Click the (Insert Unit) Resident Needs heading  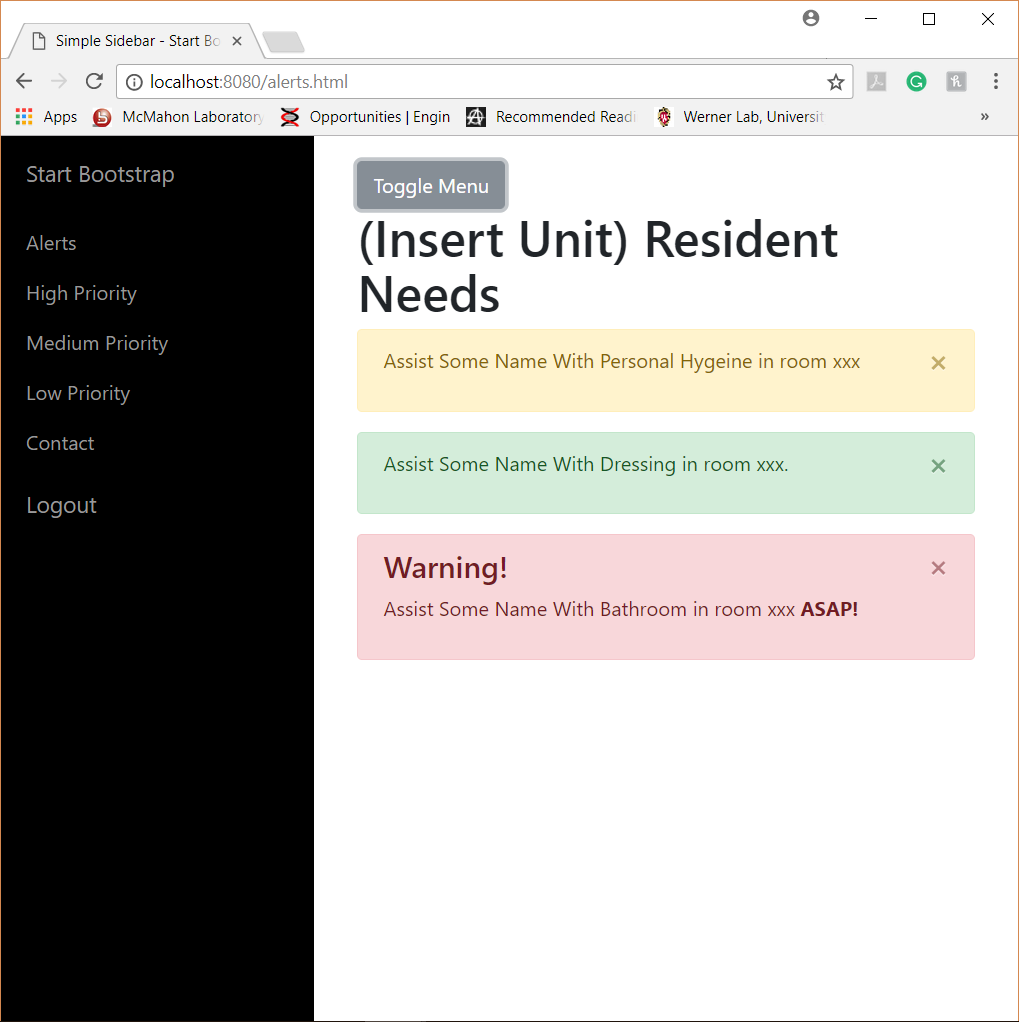click(x=598, y=267)
